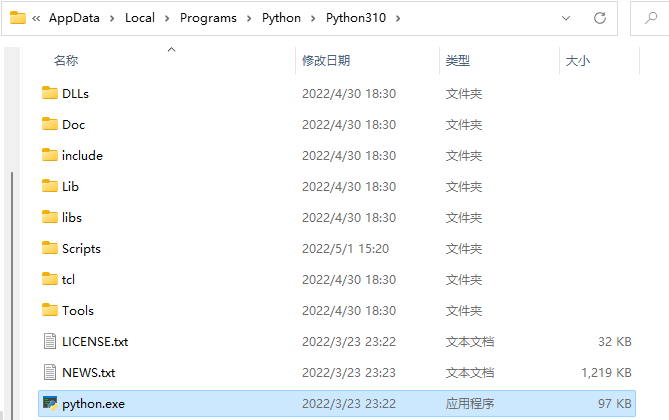This screenshot has width=669, height=420.
Task: Select the Doc folder icon
Action: pyautogui.click(x=50, y=124)
